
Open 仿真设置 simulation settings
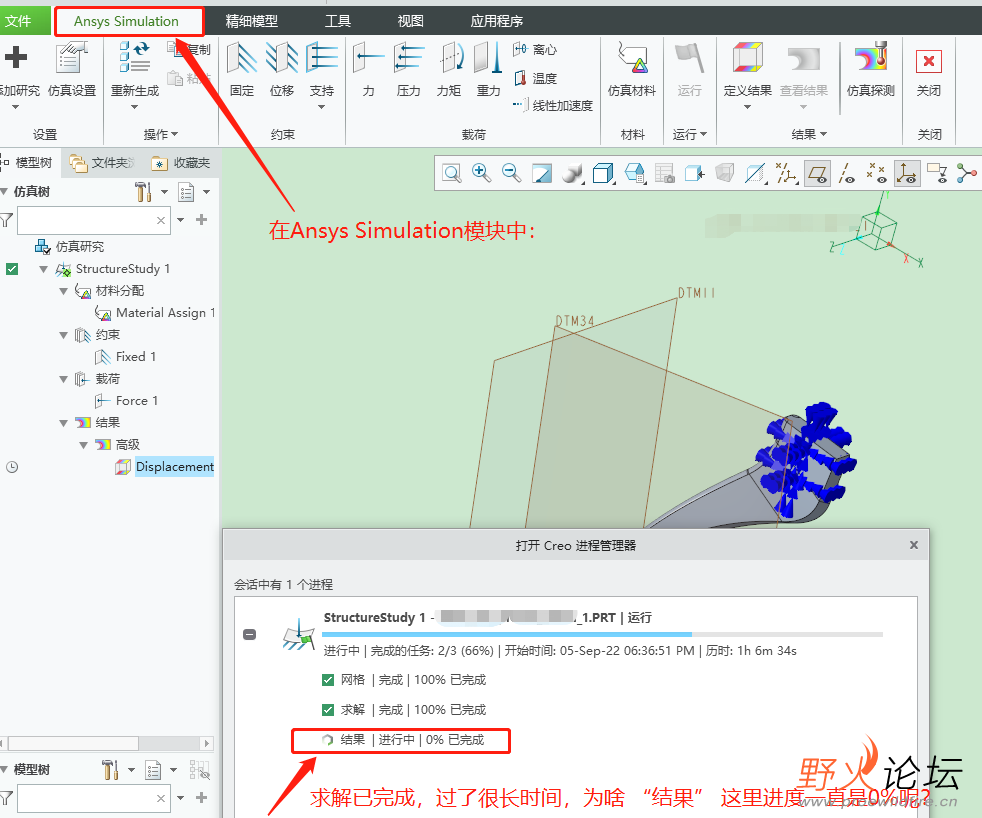click(72, 68)
